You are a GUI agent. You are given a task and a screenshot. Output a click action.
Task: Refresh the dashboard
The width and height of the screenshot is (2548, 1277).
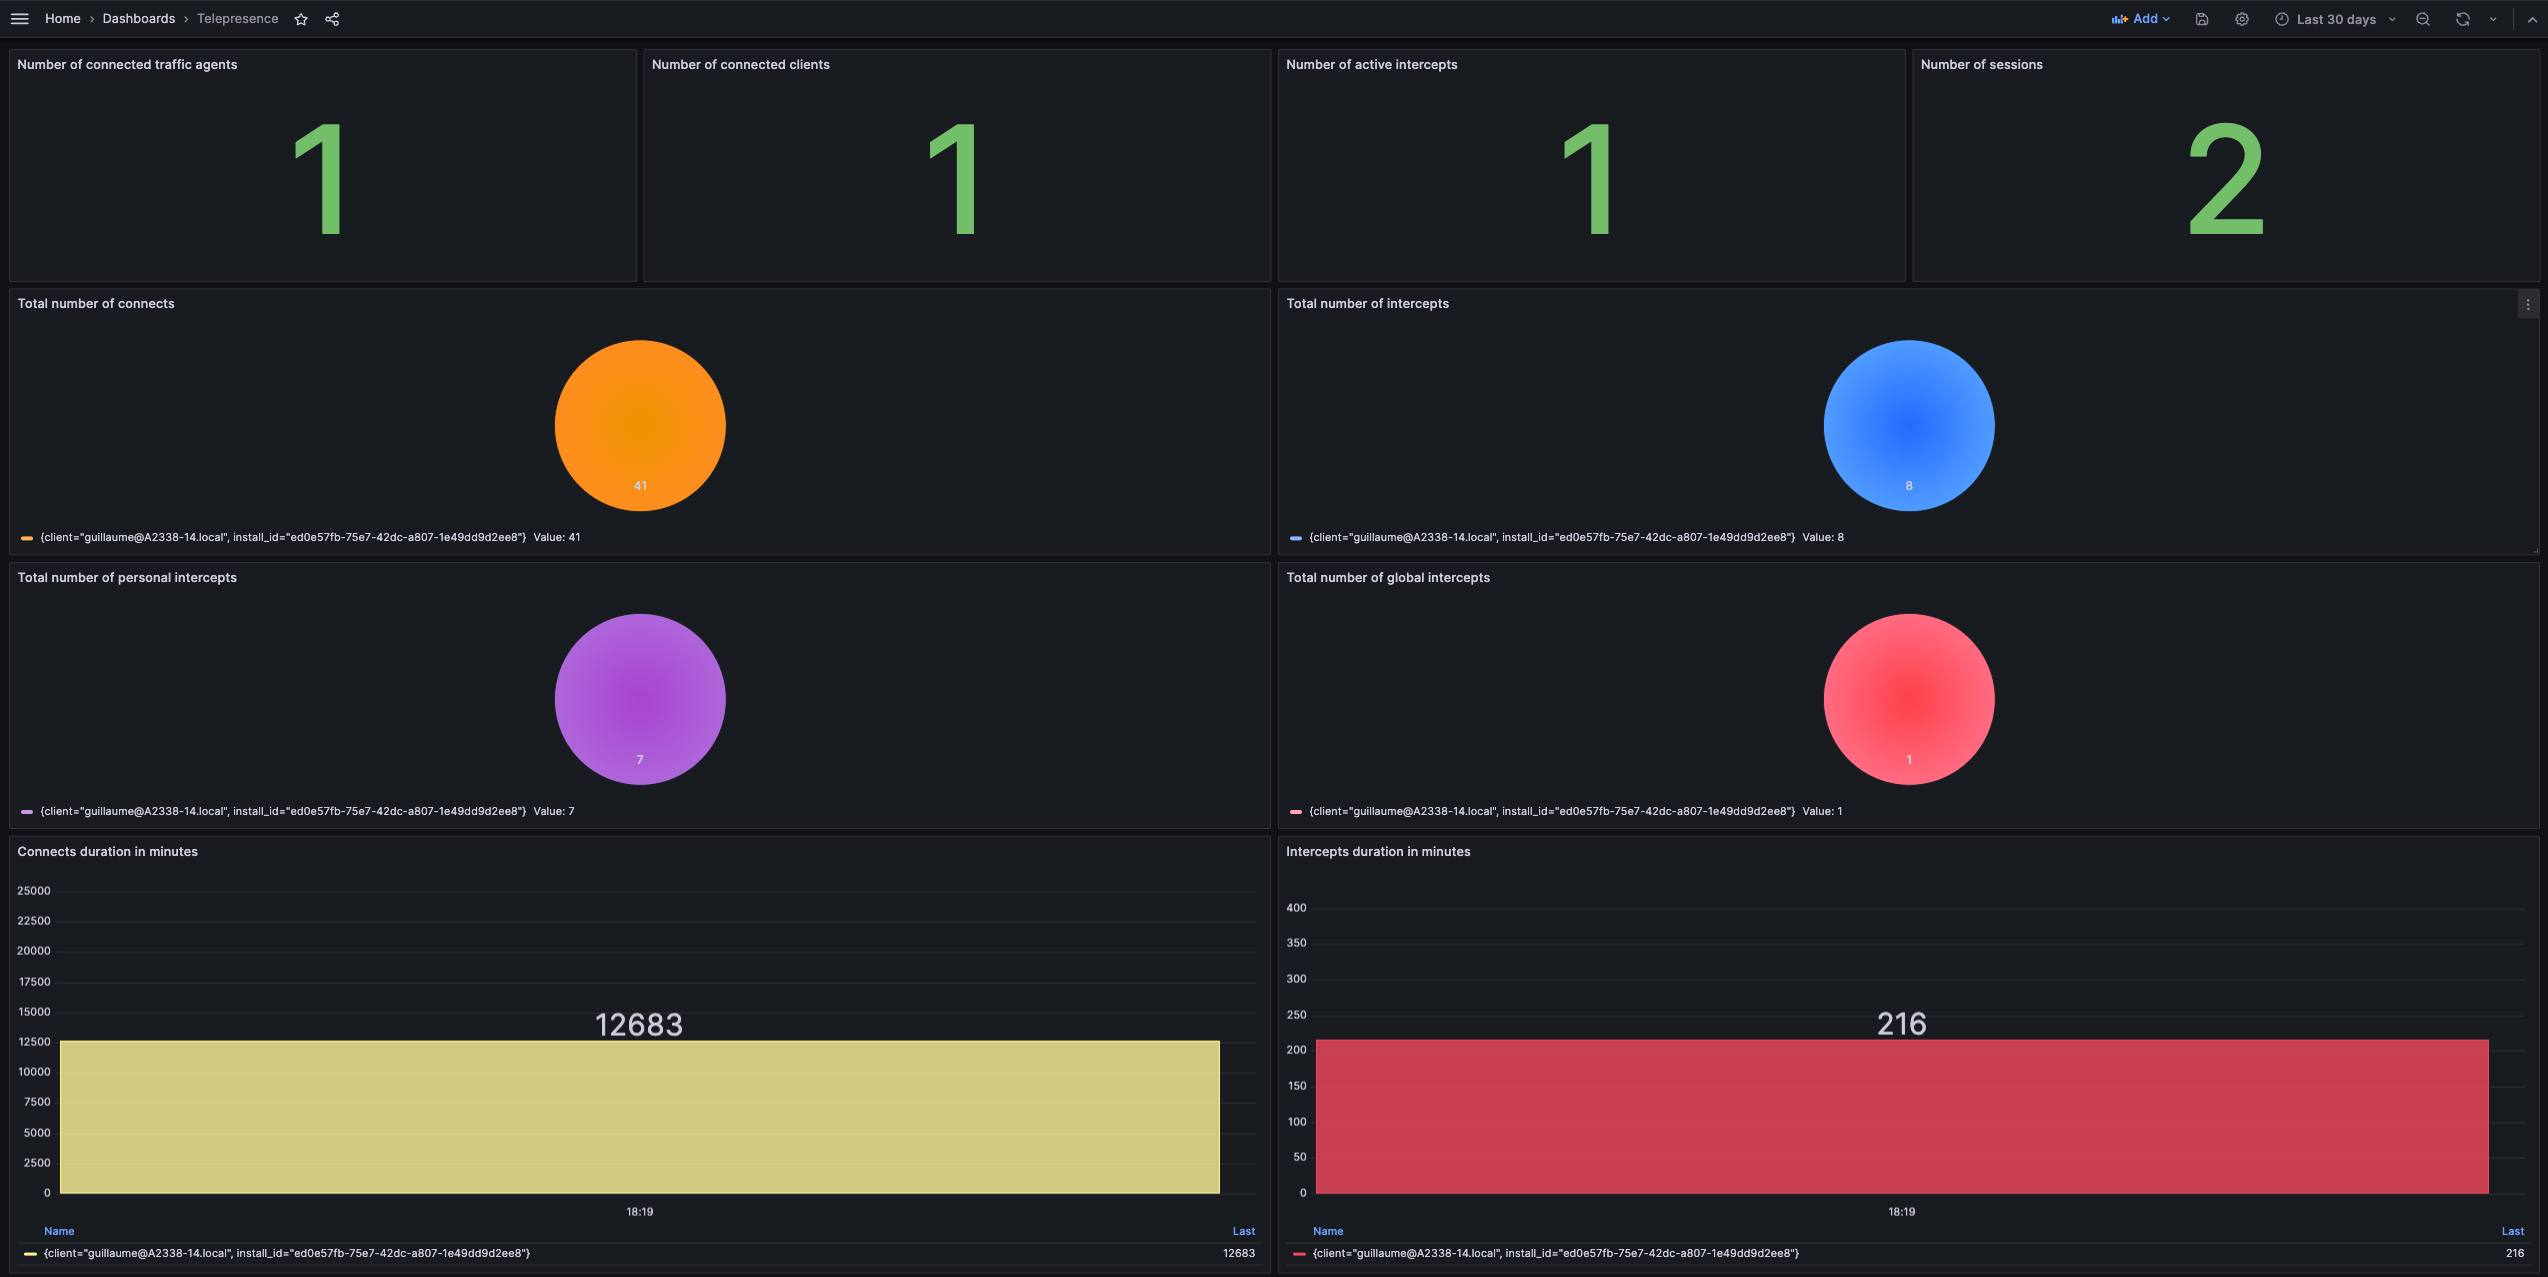(2462, 19)
